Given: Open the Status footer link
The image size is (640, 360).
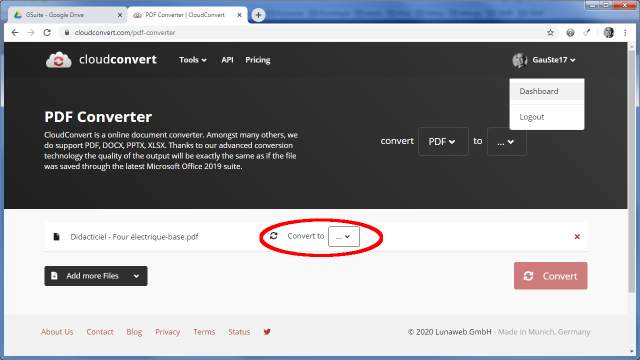Looking at the screenshot, I should tap(239, 332).
